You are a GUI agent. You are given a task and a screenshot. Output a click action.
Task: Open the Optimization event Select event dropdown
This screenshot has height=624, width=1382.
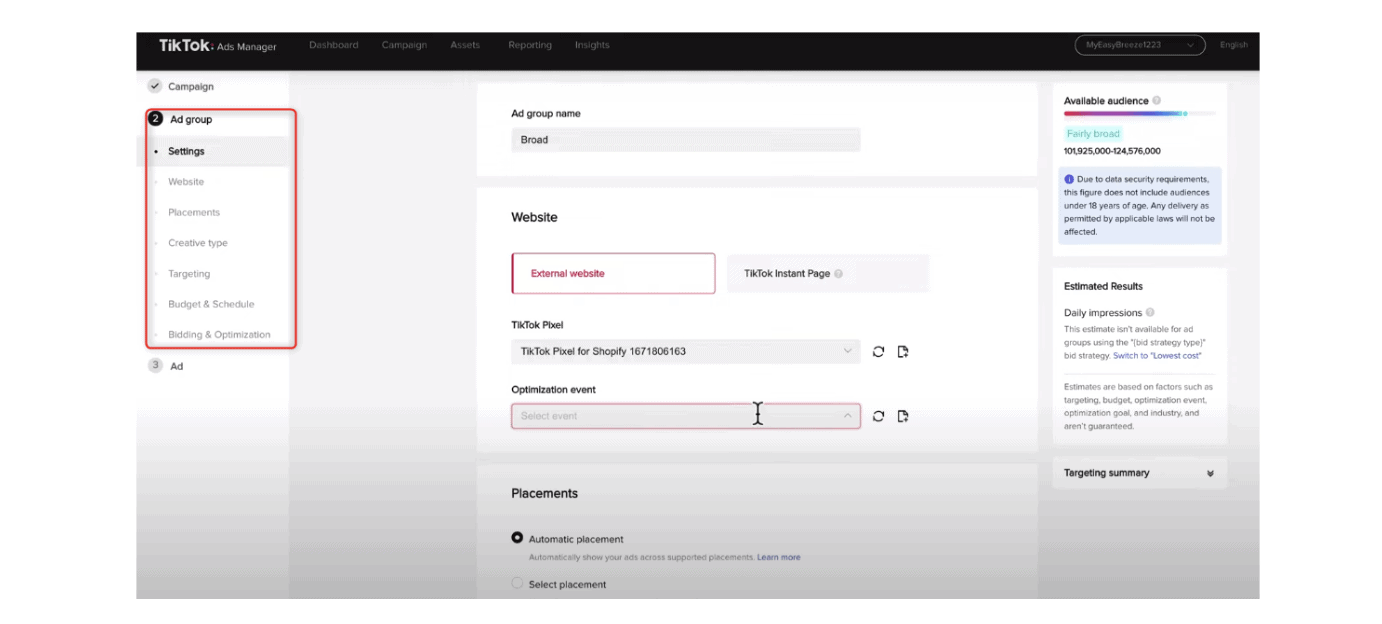(686, 416)
